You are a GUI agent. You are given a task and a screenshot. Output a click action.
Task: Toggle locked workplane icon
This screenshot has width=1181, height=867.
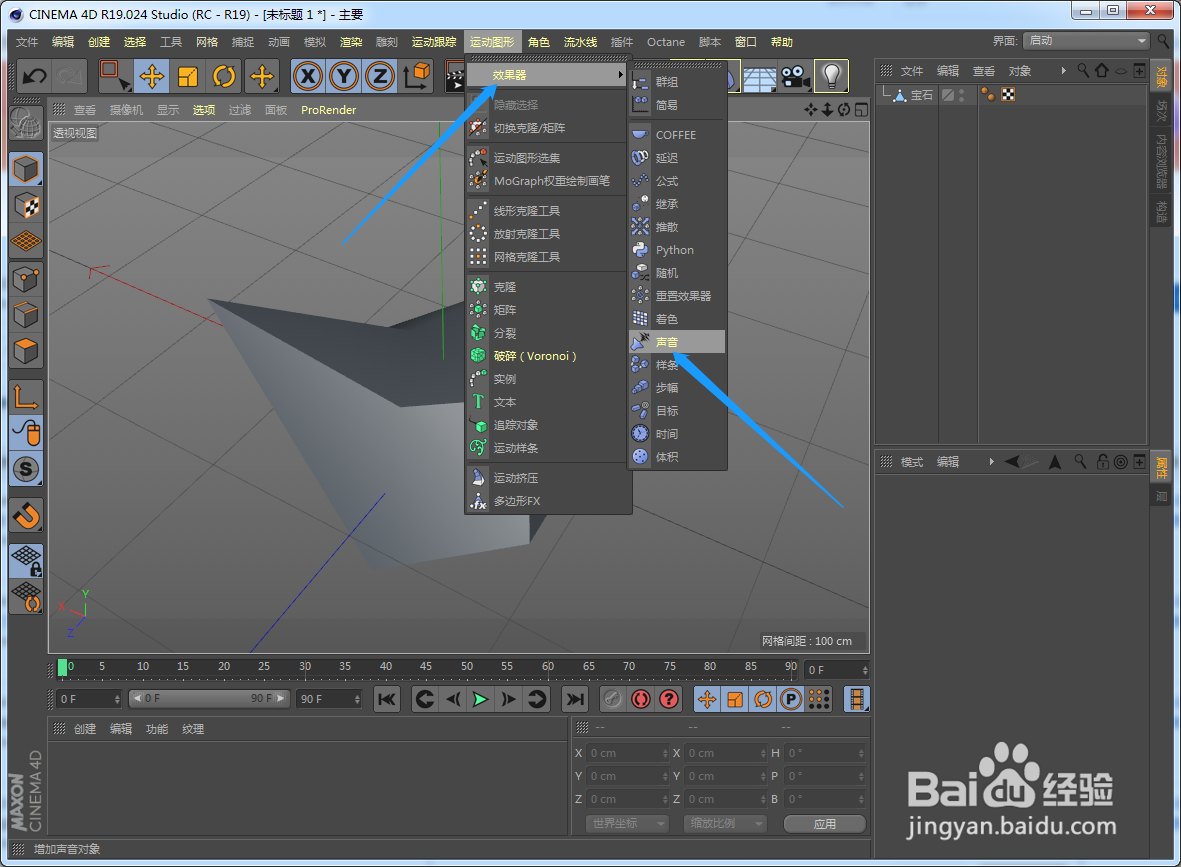tap(26, 561)
